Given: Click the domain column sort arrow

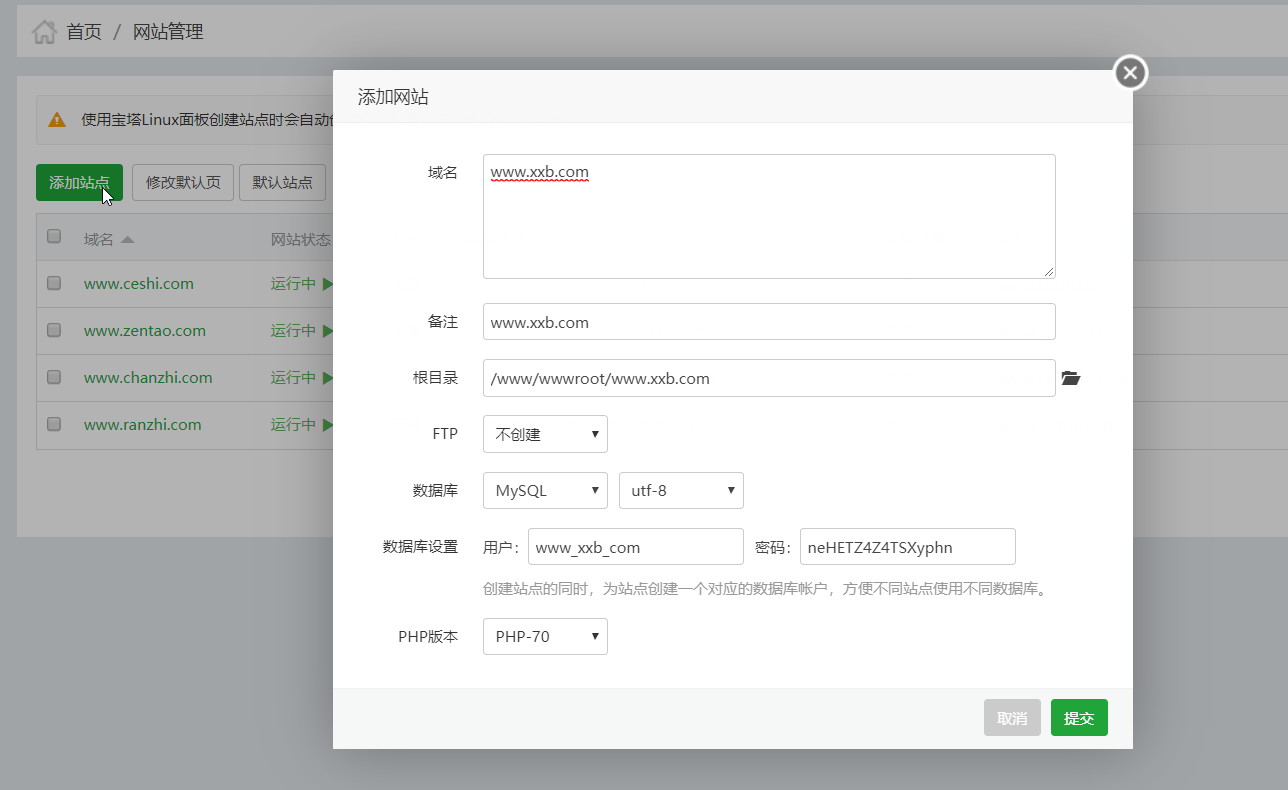Looking at the screenshot, I should point(127,240).
